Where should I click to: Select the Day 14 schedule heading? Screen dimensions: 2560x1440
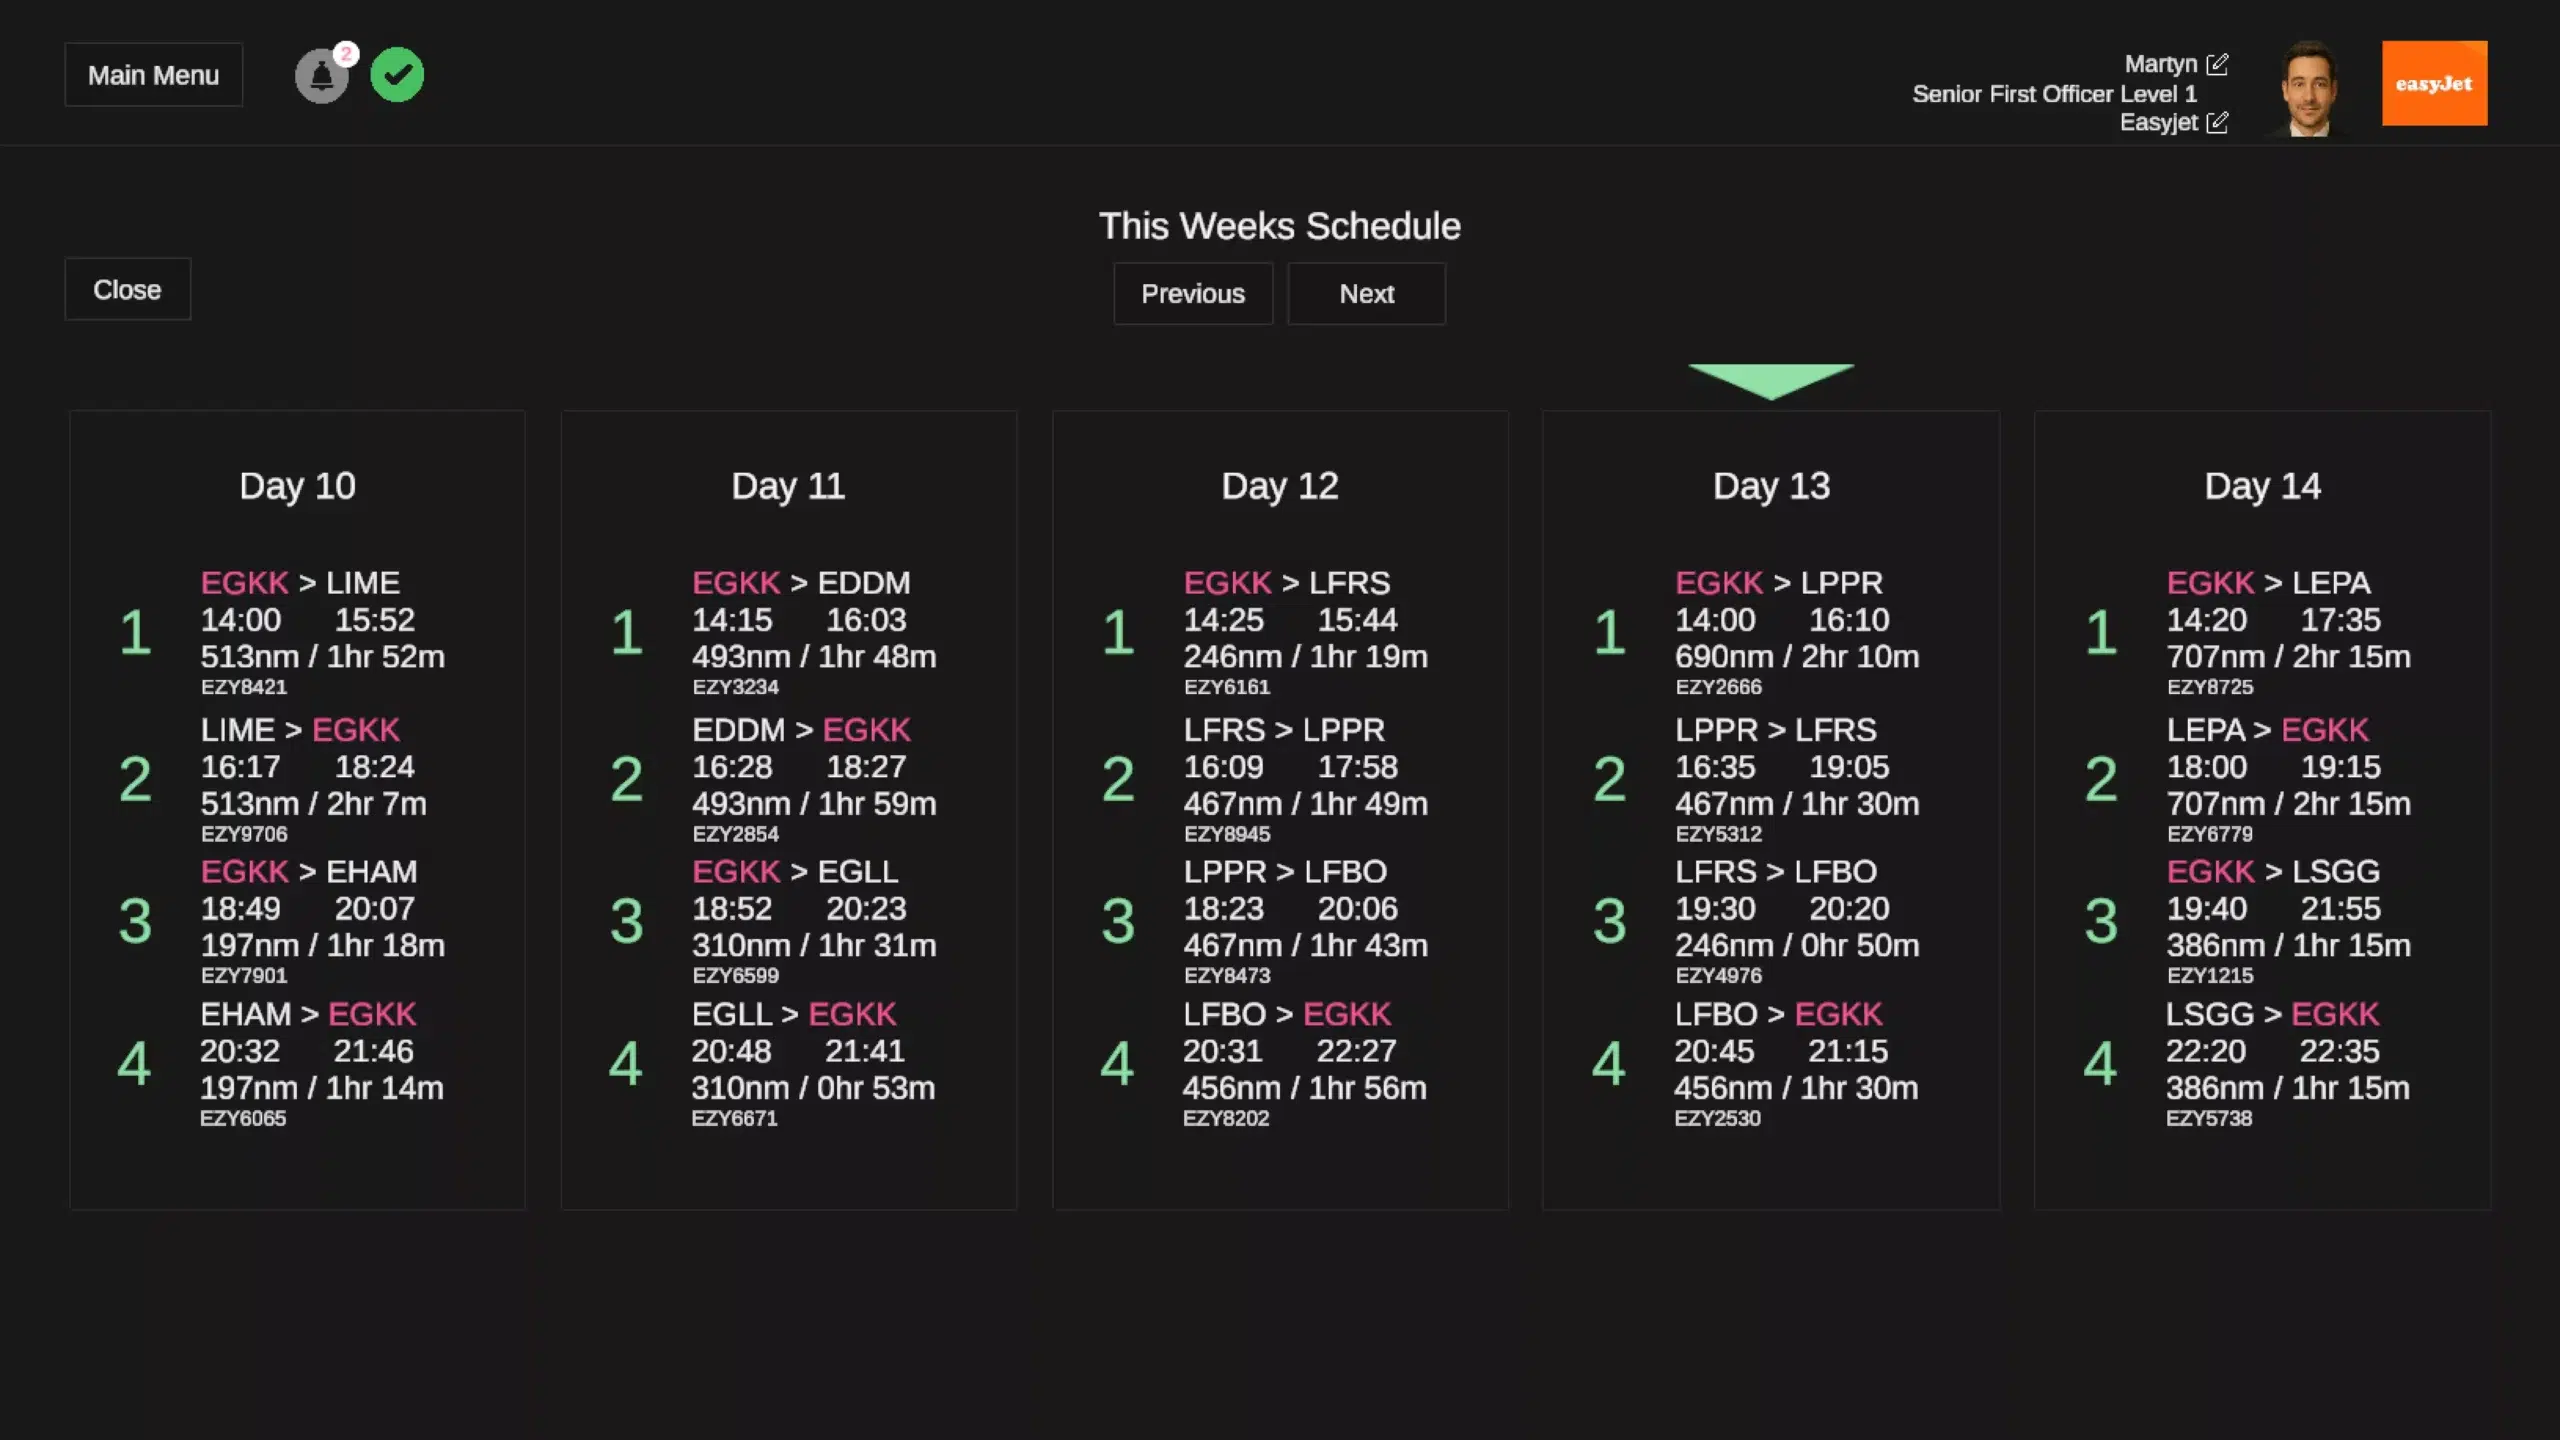(x=2262, y=486)
